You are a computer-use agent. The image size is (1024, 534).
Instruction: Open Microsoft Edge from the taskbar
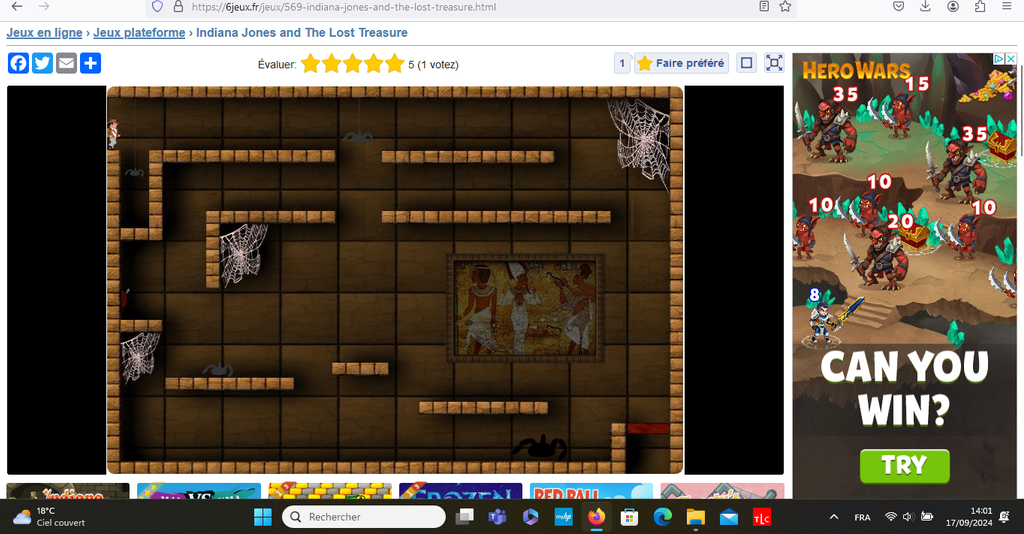[x=662, y=517]
